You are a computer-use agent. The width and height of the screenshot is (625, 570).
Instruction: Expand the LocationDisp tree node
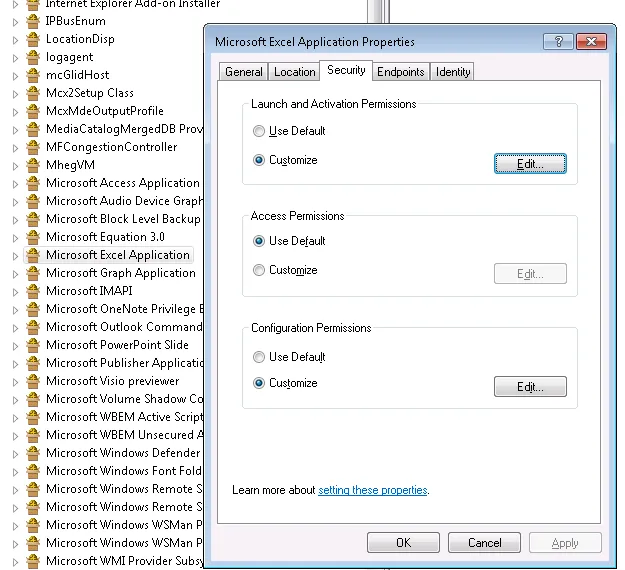(15, 40)
